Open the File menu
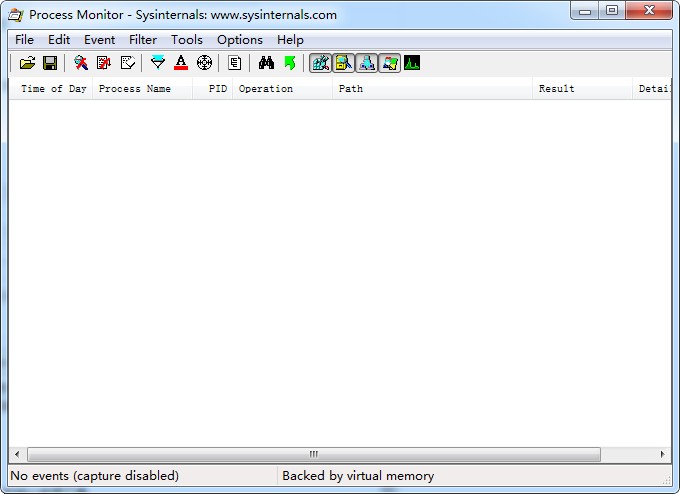This screenshot has height=494, width=680. (x=24, y=40)
